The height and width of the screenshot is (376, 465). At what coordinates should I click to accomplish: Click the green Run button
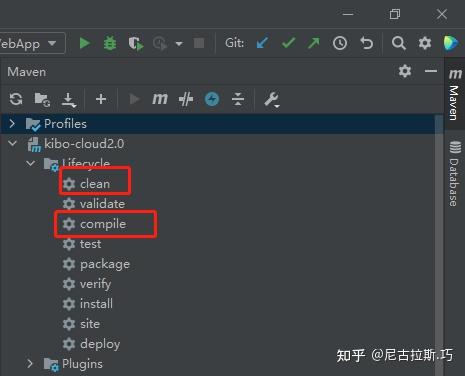point(85,43)
